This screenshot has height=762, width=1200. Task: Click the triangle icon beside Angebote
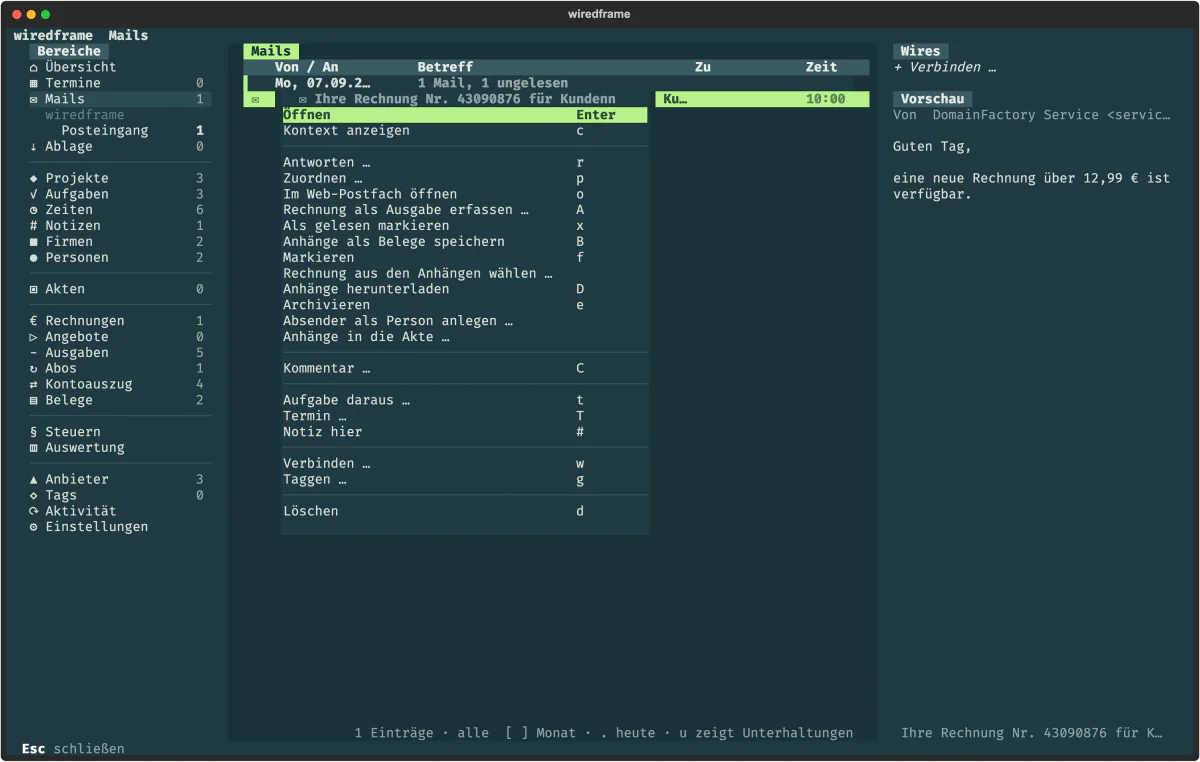(34, 337)
